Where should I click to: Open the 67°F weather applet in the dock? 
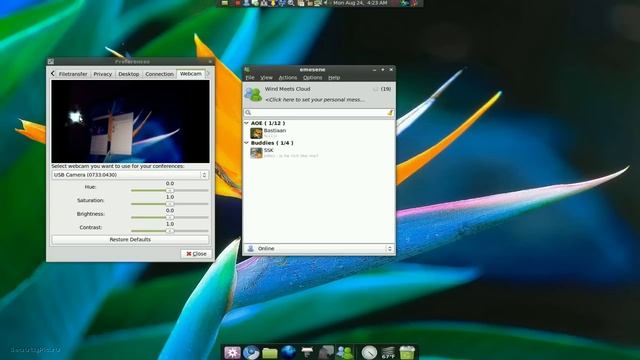click(388, 352)
